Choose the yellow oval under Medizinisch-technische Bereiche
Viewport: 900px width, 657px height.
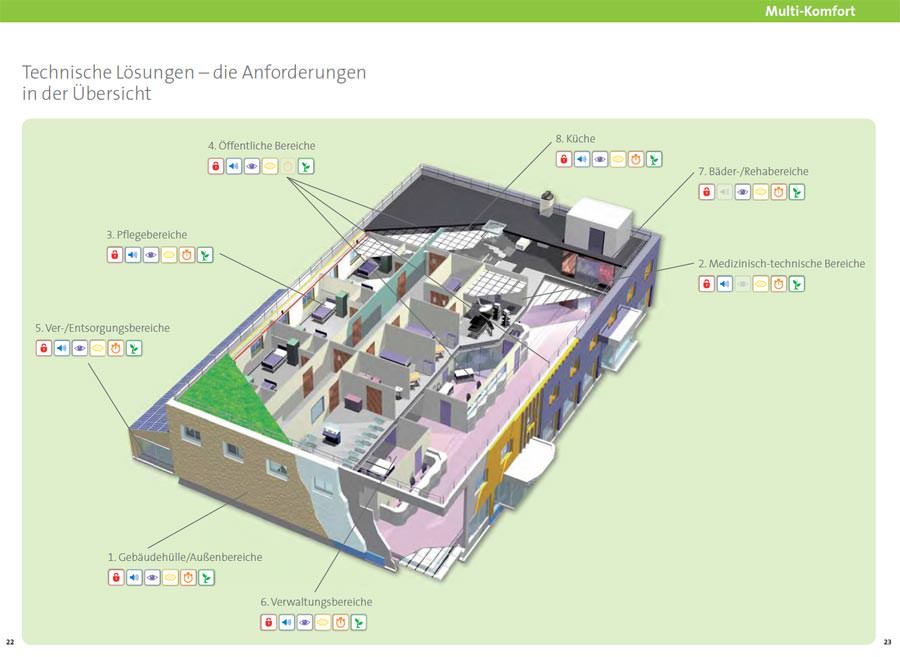pos(761,283)
